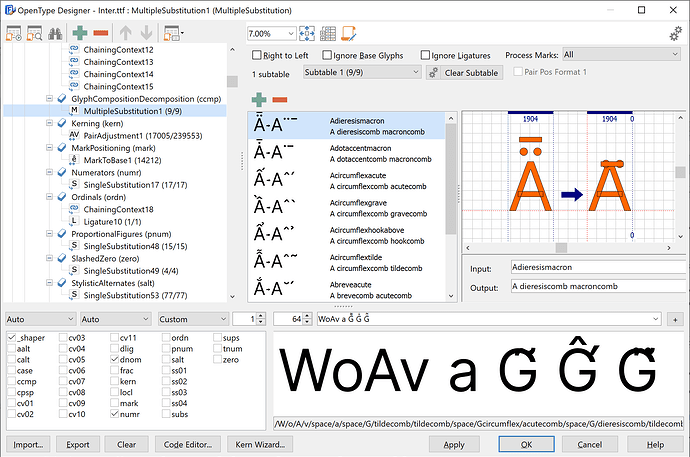The image size is (690, 457).
Task: Enable the Right to Left checkbox
Action: 256,55
